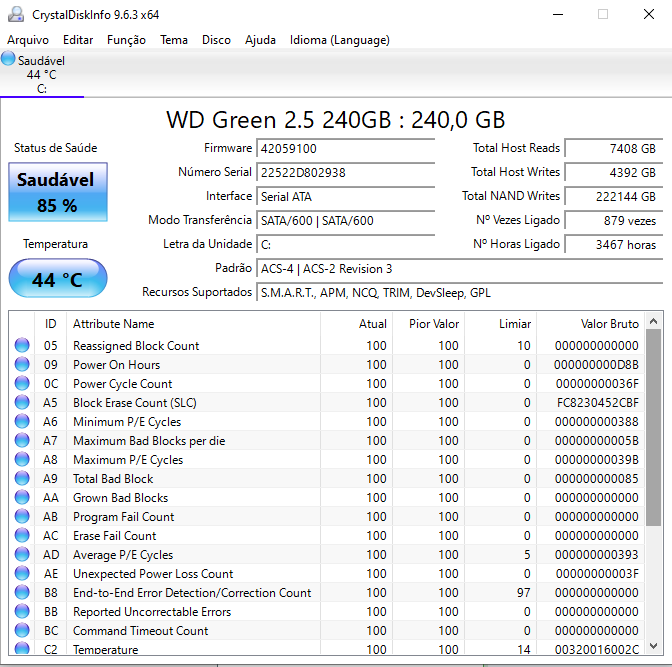Click Limiar value 10 in Reassigned Block row
The image size is (672, 667).
click(x=524, y=346)
